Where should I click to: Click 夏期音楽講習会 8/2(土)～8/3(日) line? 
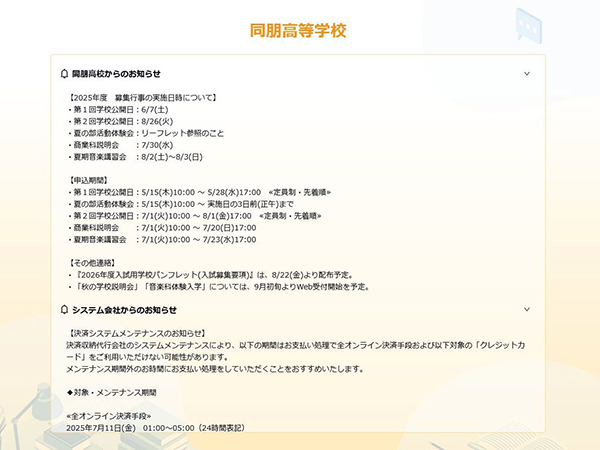coord(135,157)
